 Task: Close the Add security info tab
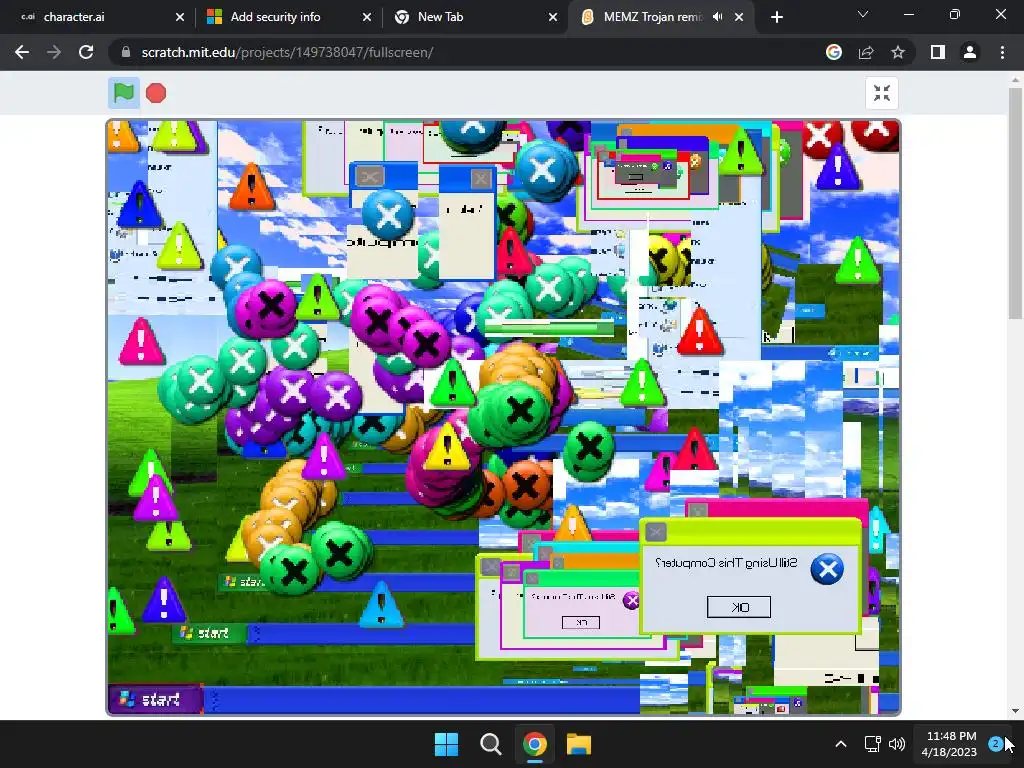click(x=367, y=17)
